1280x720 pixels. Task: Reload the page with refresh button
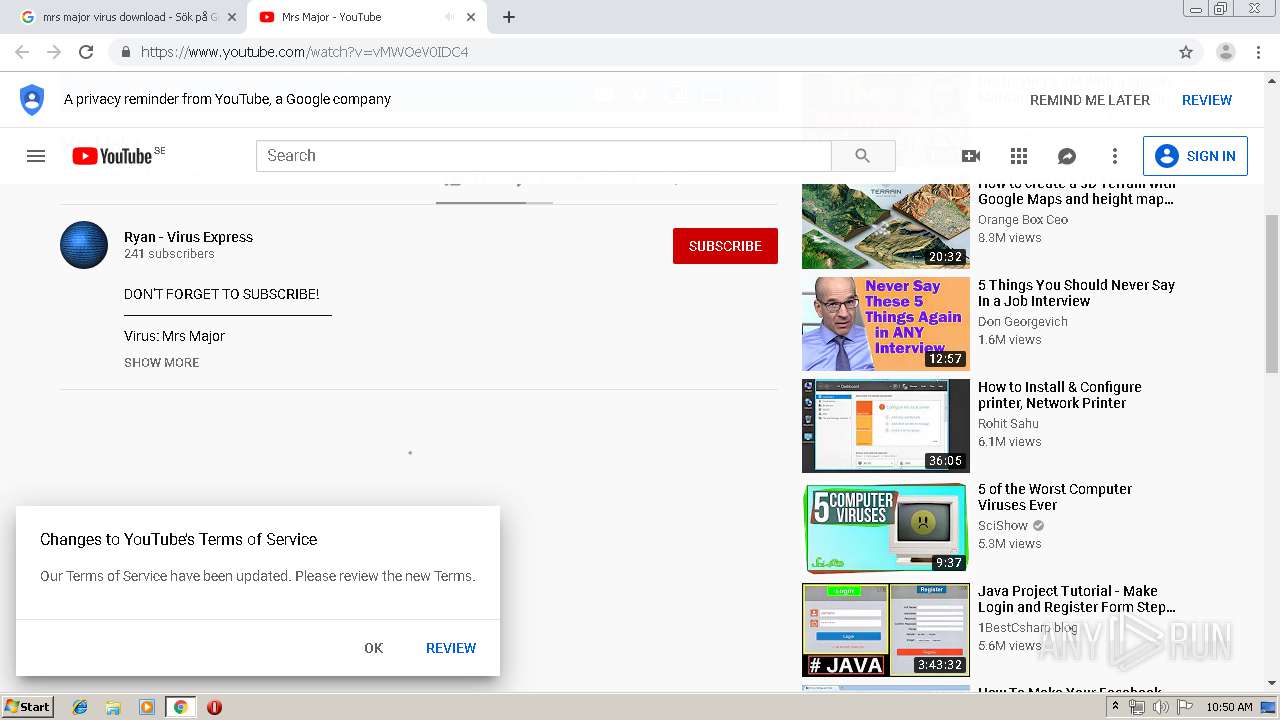tap(86, 52)
